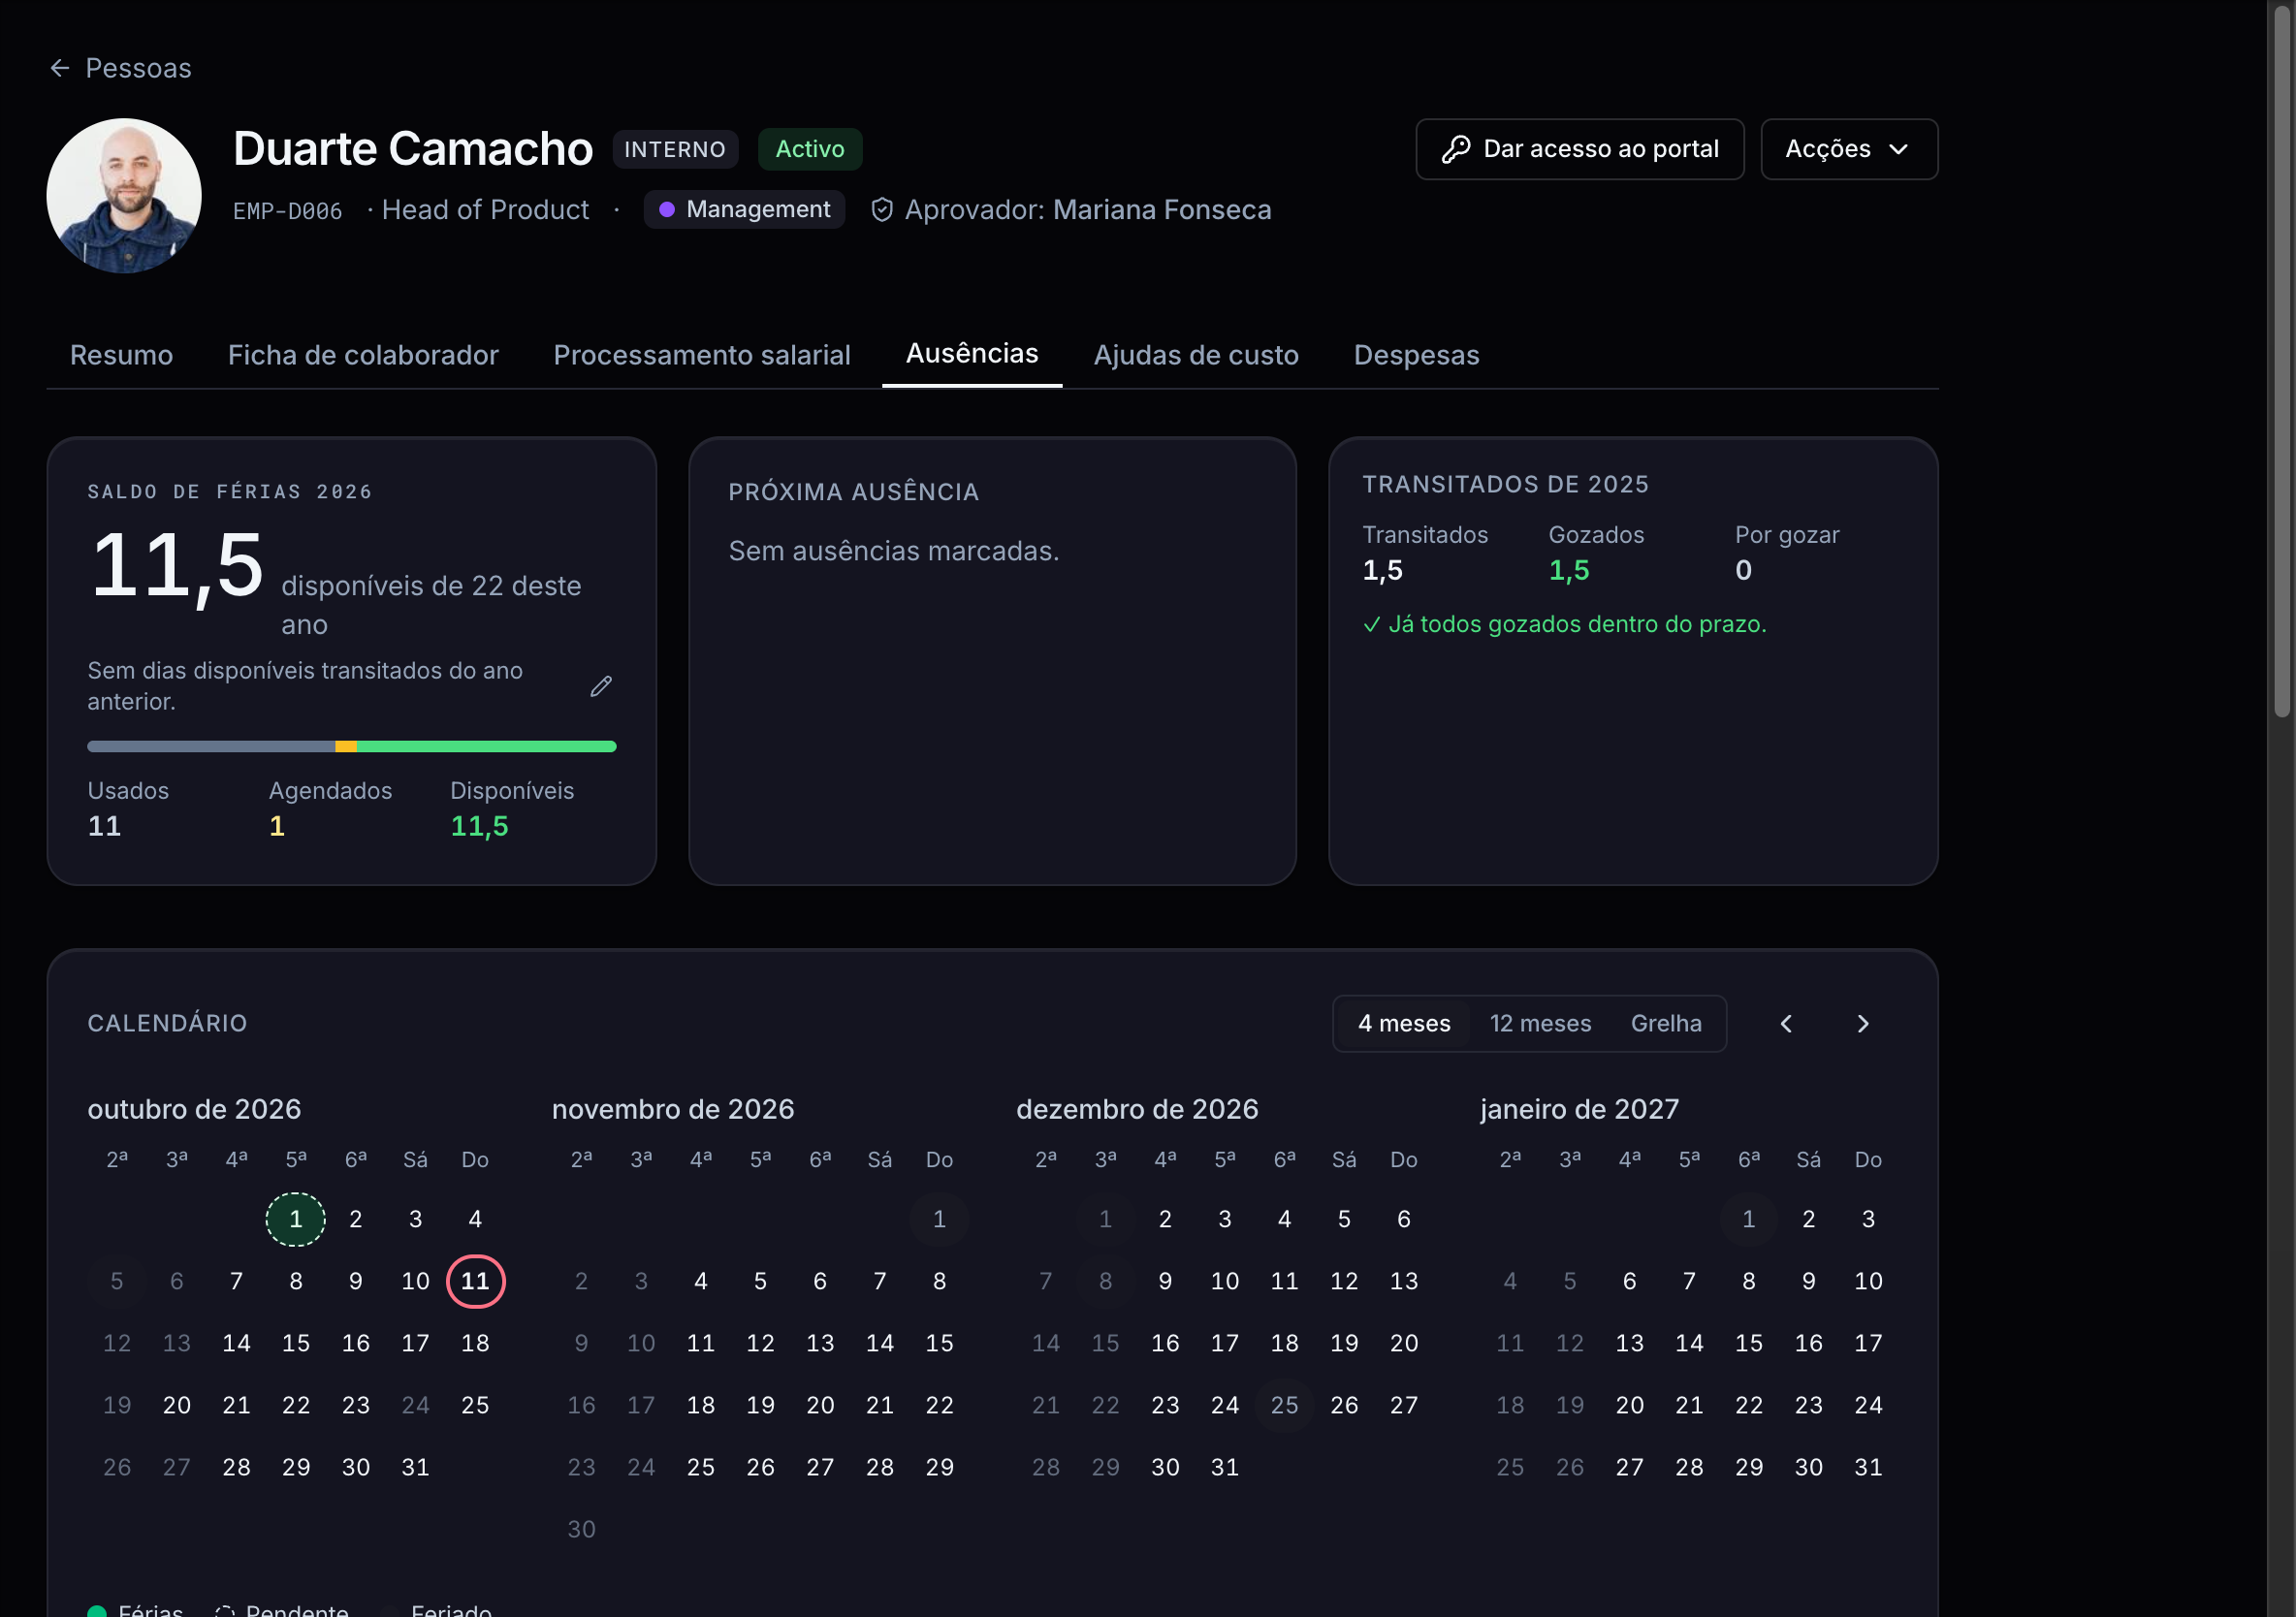The image size is (2296, 1617).
Task: Select today's day 11 in outubro de 2026
Action: [x=475, y=1281]
